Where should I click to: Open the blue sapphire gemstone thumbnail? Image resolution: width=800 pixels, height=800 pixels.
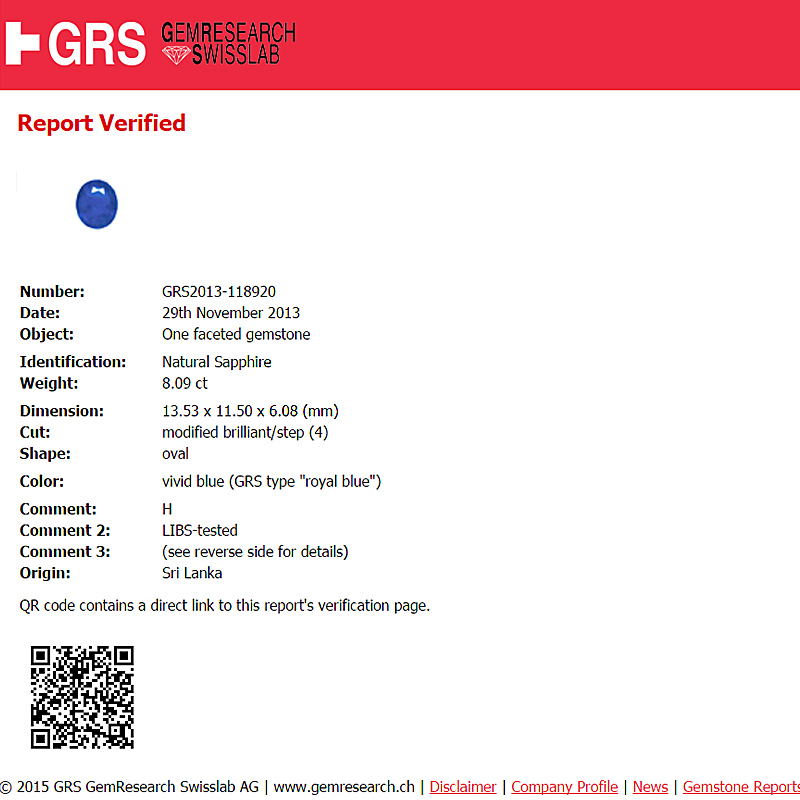pos(96,204)
